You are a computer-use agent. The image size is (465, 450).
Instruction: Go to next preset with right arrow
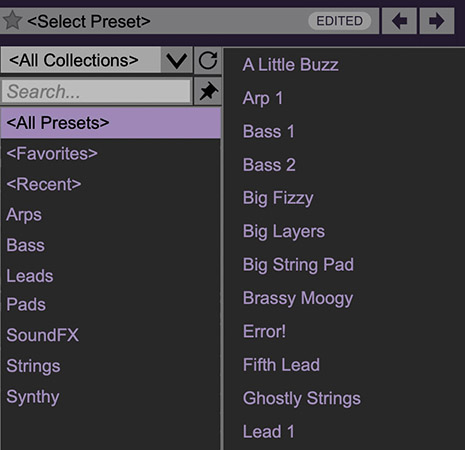click(x=437, y=21)
